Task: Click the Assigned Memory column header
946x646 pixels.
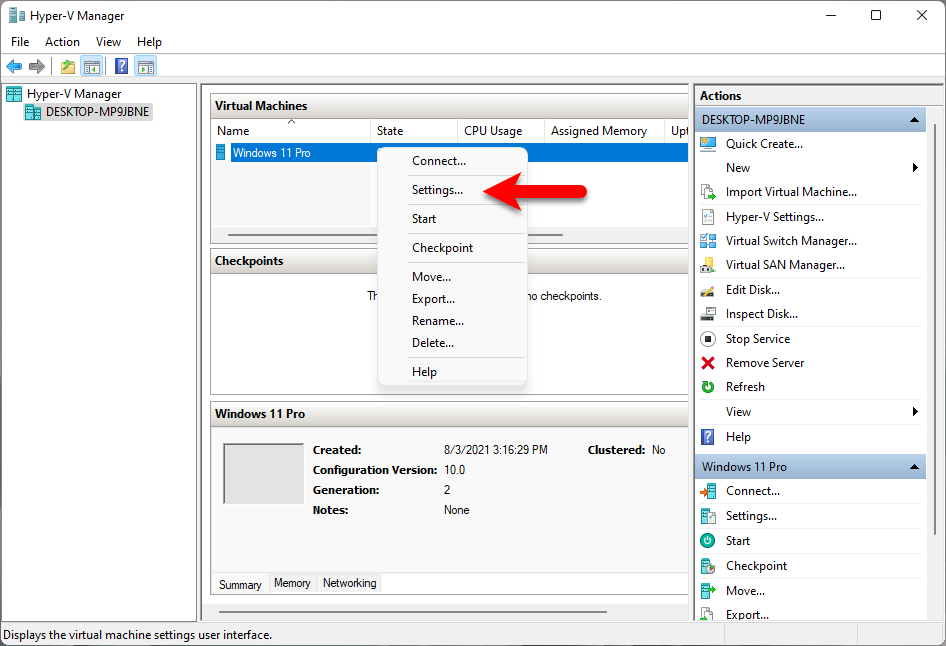Action: click(x=604, y=131)
